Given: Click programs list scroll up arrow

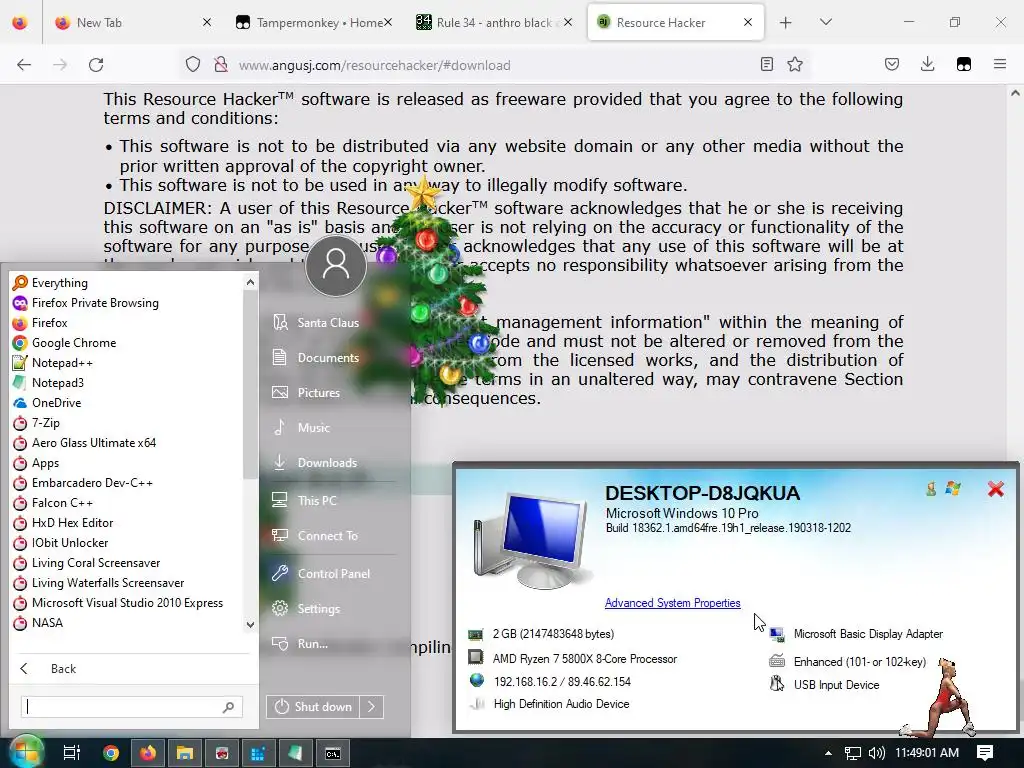Looking at the screenshot, I should (x=250, y=282).
